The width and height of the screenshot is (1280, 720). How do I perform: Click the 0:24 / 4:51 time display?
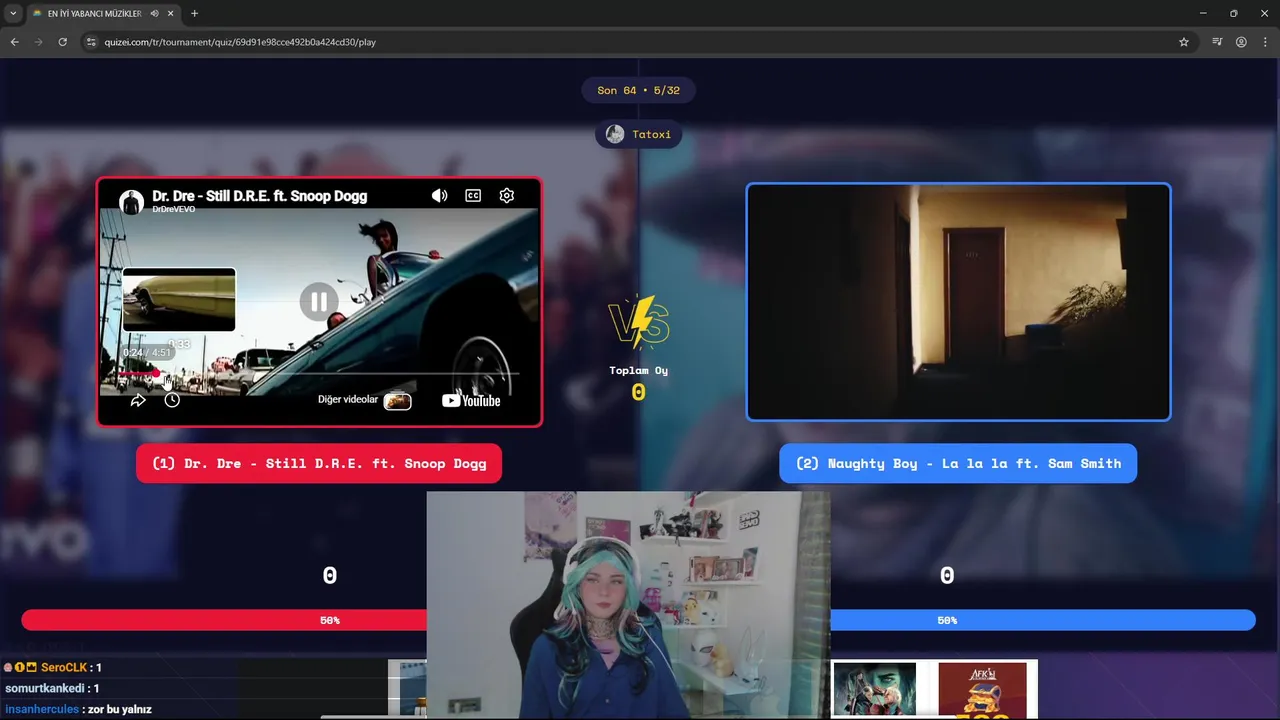[x=147, y=353]
